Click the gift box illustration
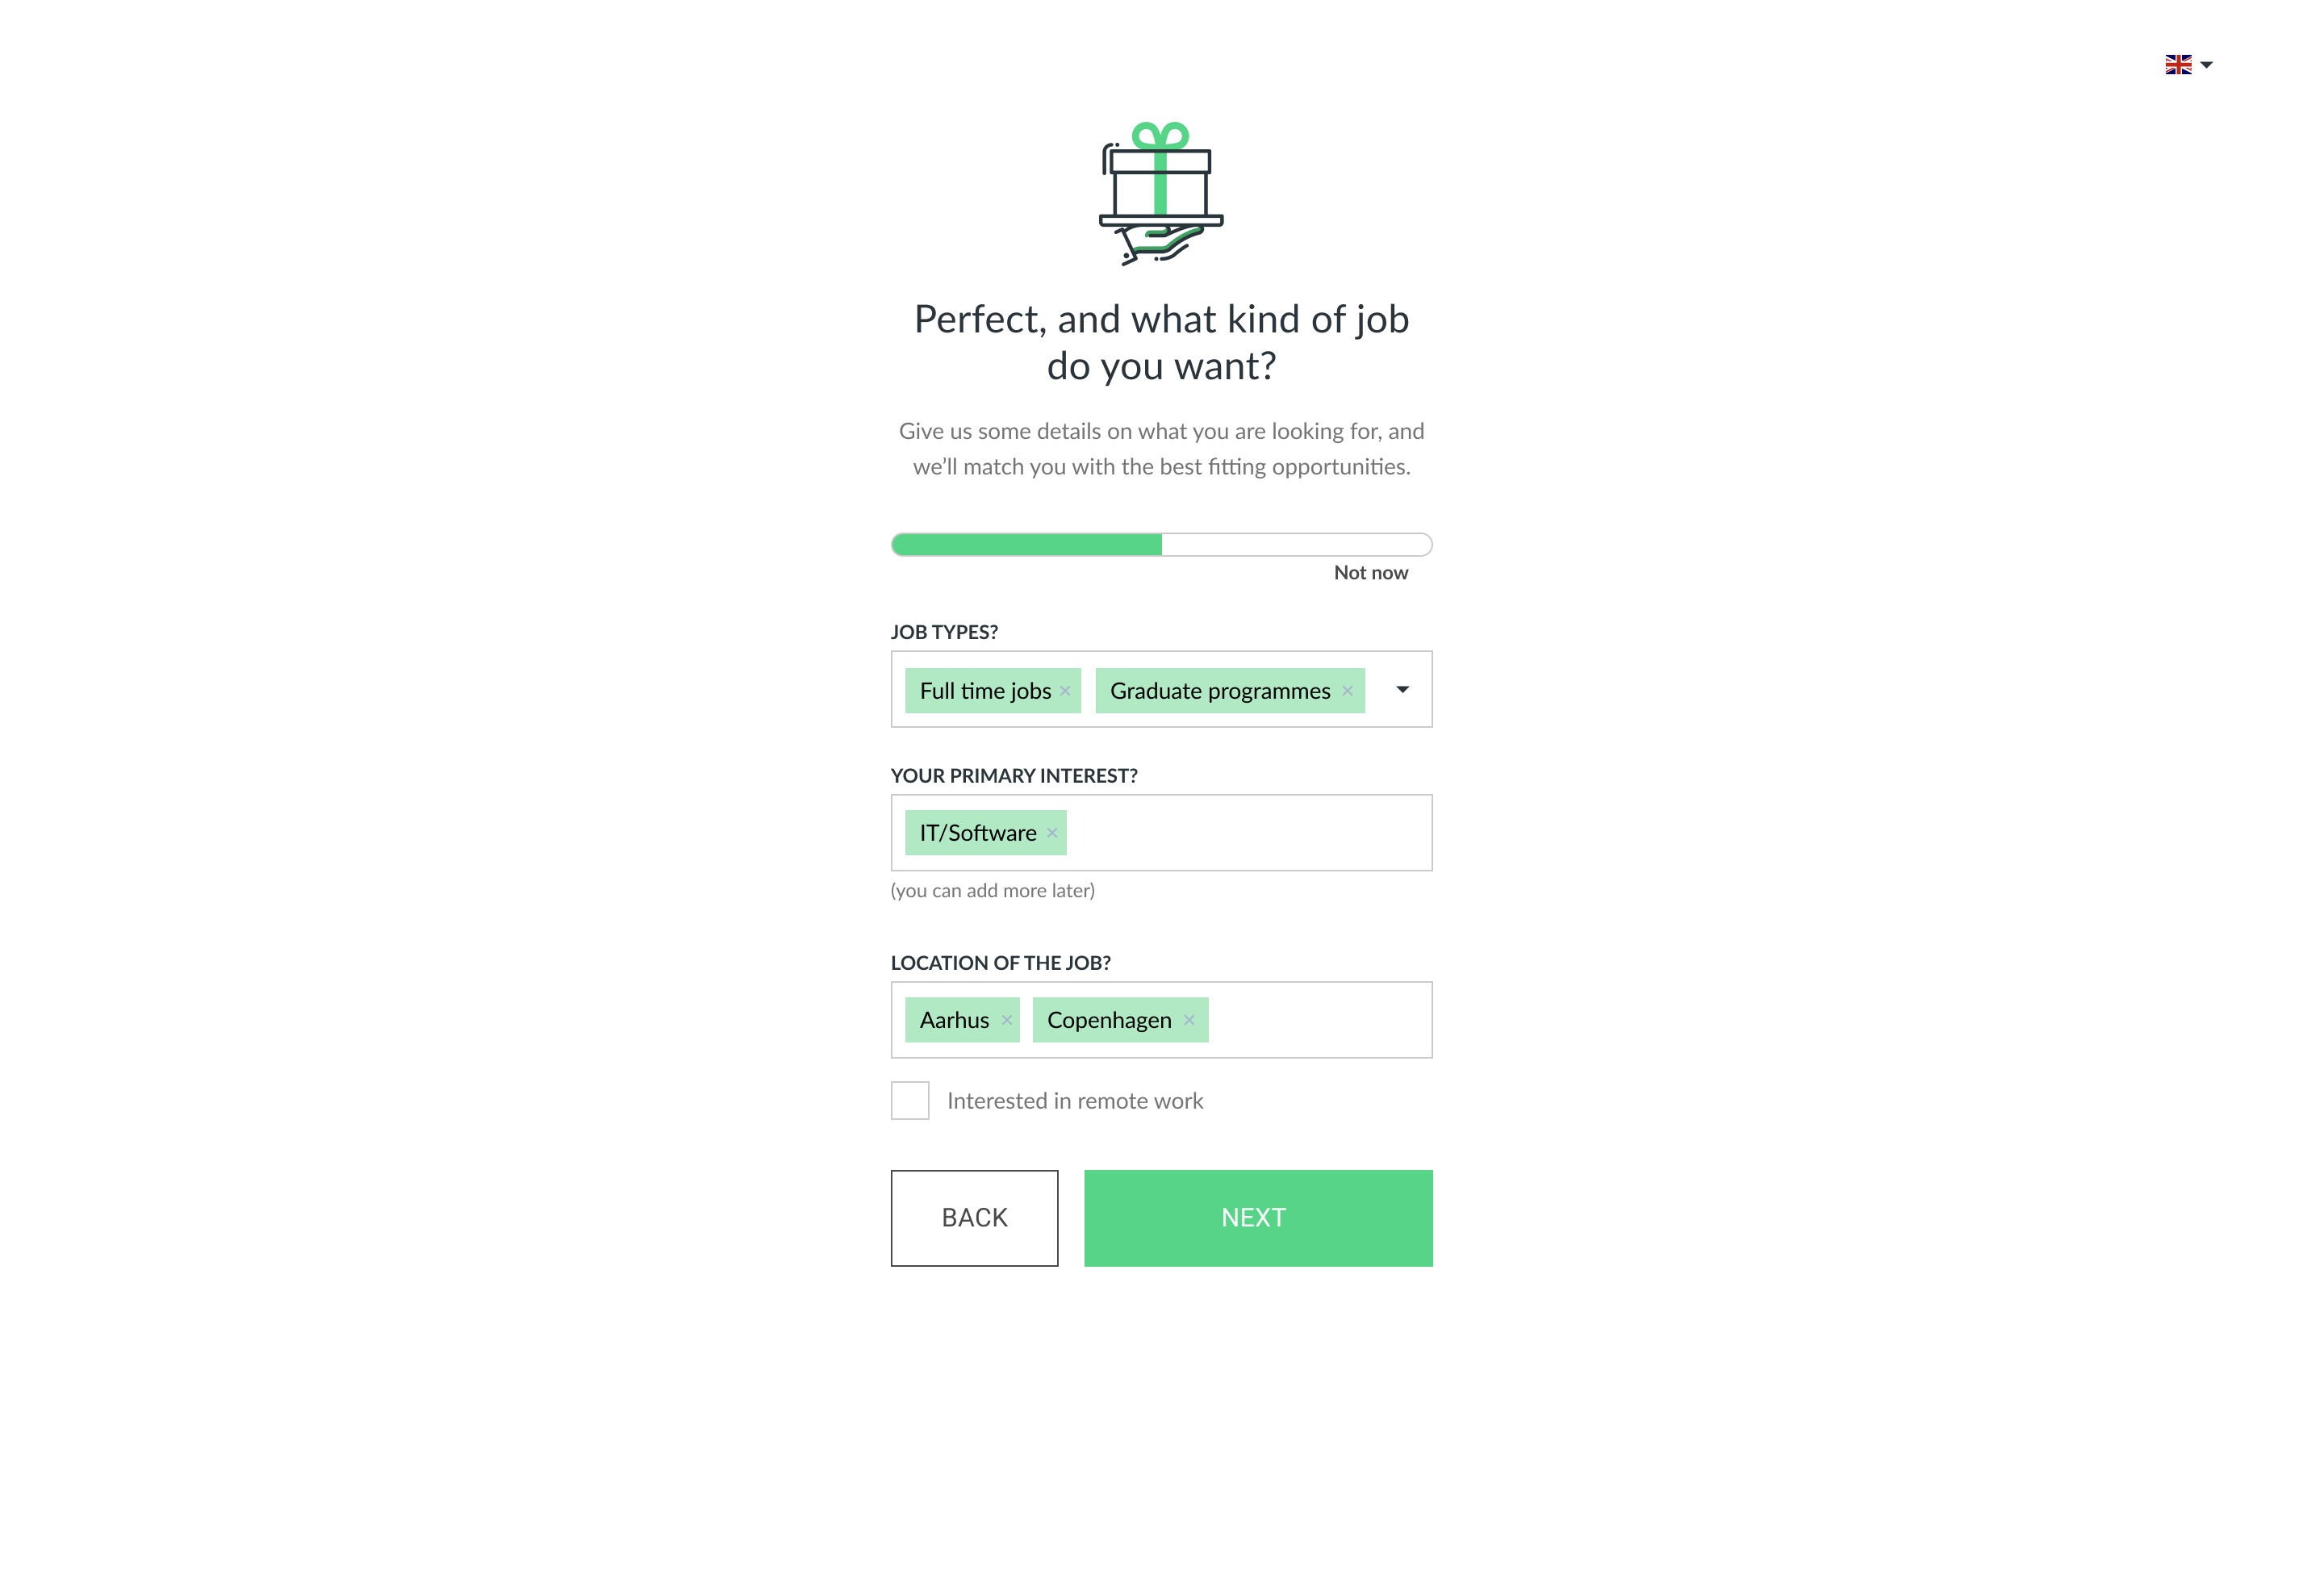 coord(1161,193)
